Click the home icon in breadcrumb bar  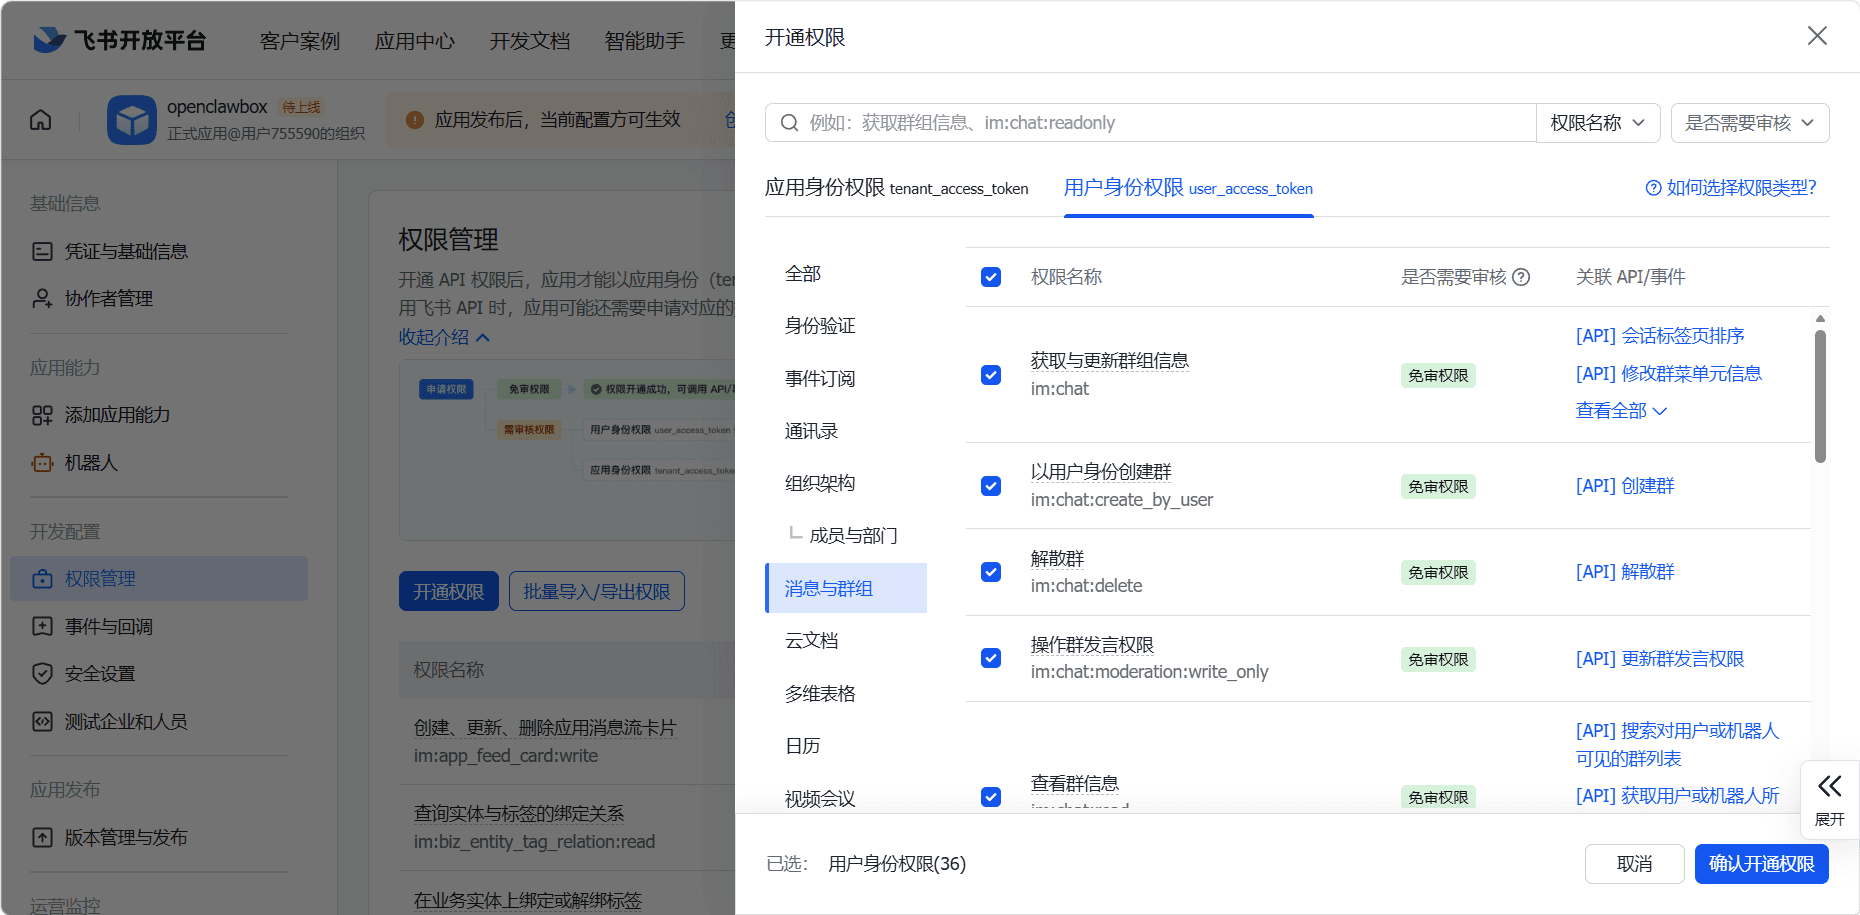pos(41,120)
